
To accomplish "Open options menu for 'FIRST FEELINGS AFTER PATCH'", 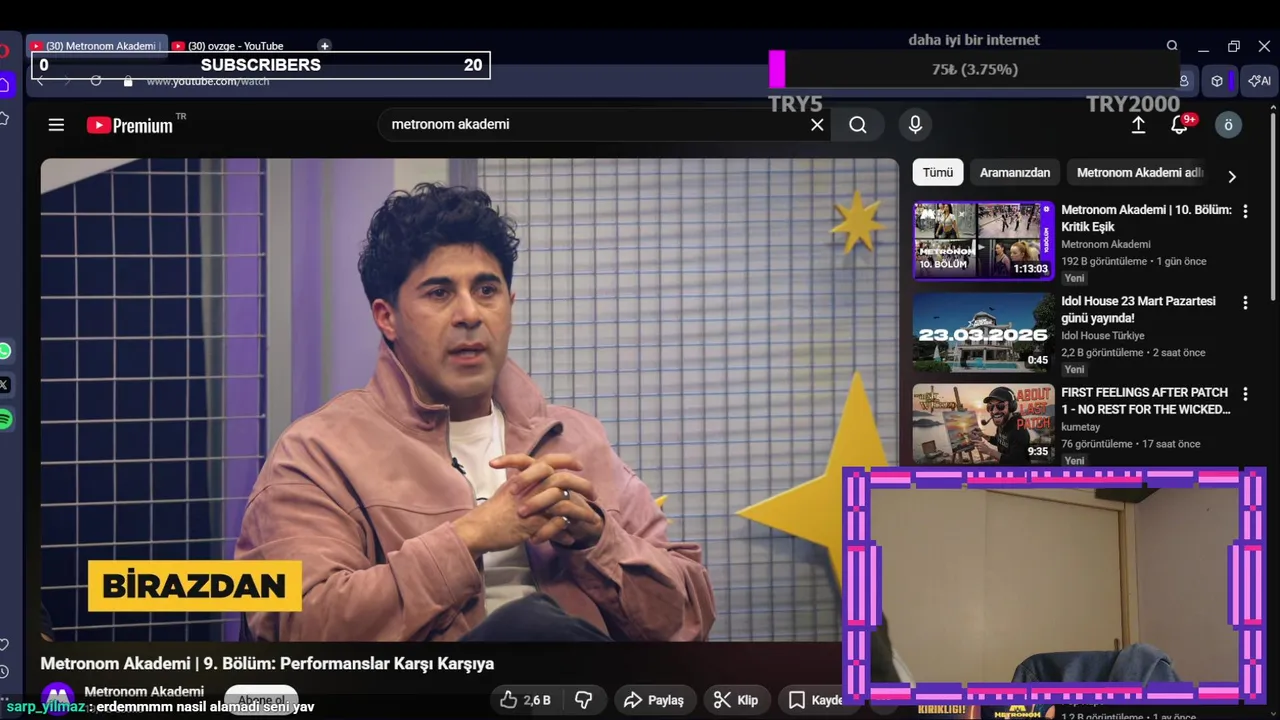I will pyautogui.click(x=1245, y=394).
